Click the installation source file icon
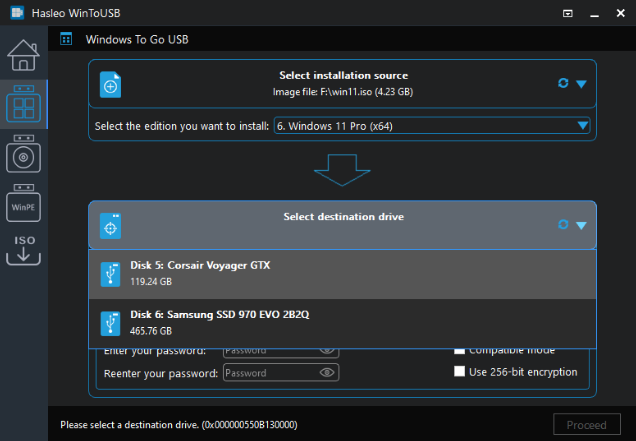Viewport: 636px width, 441px height. [111, 86]
